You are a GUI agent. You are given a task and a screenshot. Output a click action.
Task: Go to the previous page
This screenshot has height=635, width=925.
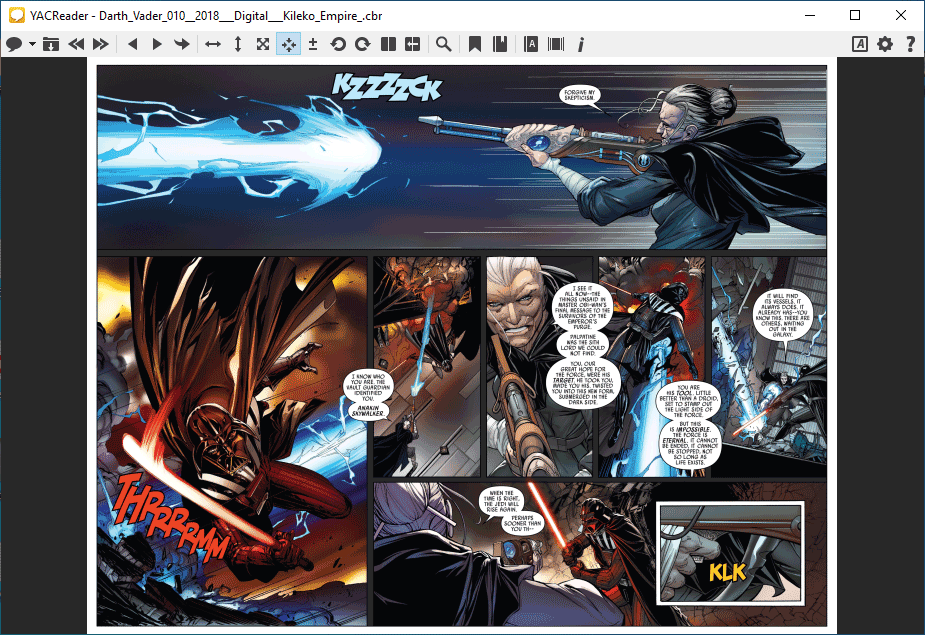coord(133,44)
